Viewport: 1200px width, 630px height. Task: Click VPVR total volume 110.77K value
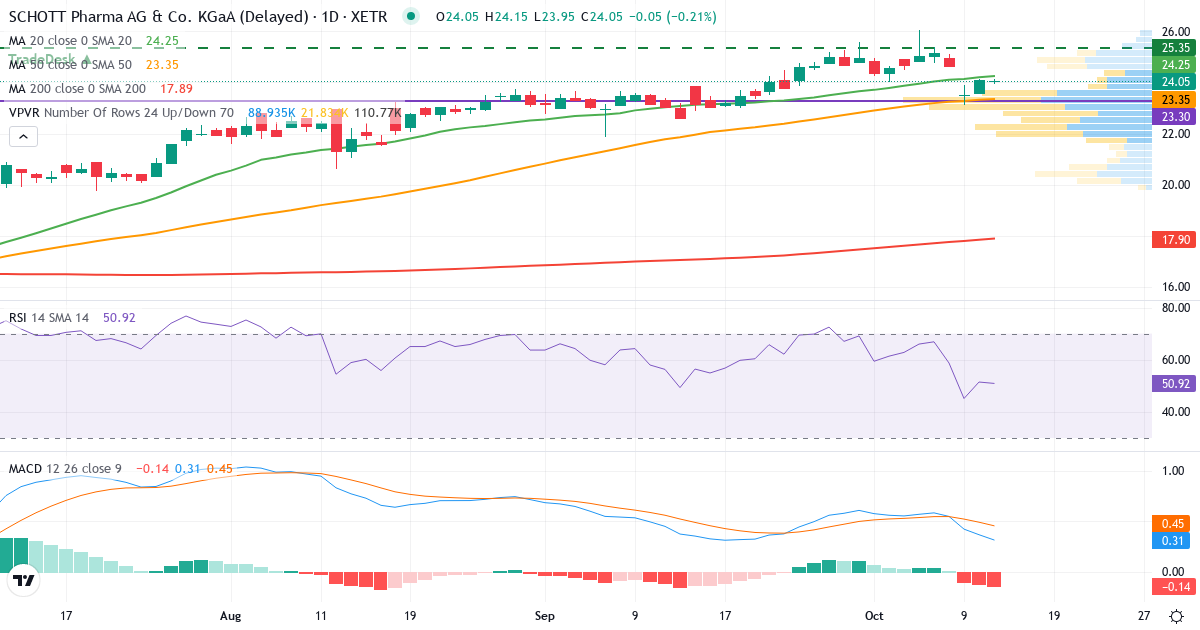[x=377, y=113]
